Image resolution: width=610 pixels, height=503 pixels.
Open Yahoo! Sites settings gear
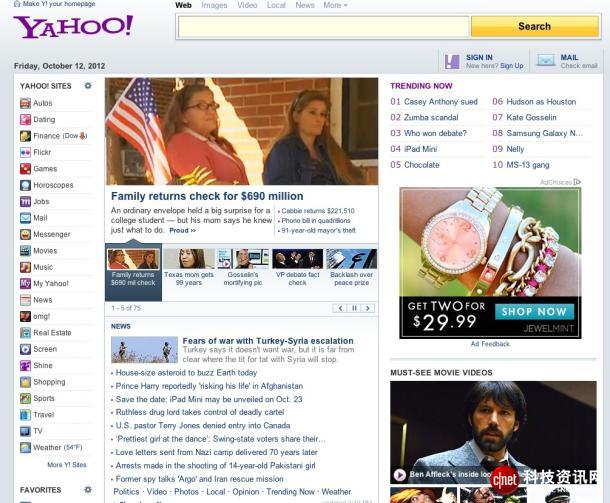(x=88, y=86)
